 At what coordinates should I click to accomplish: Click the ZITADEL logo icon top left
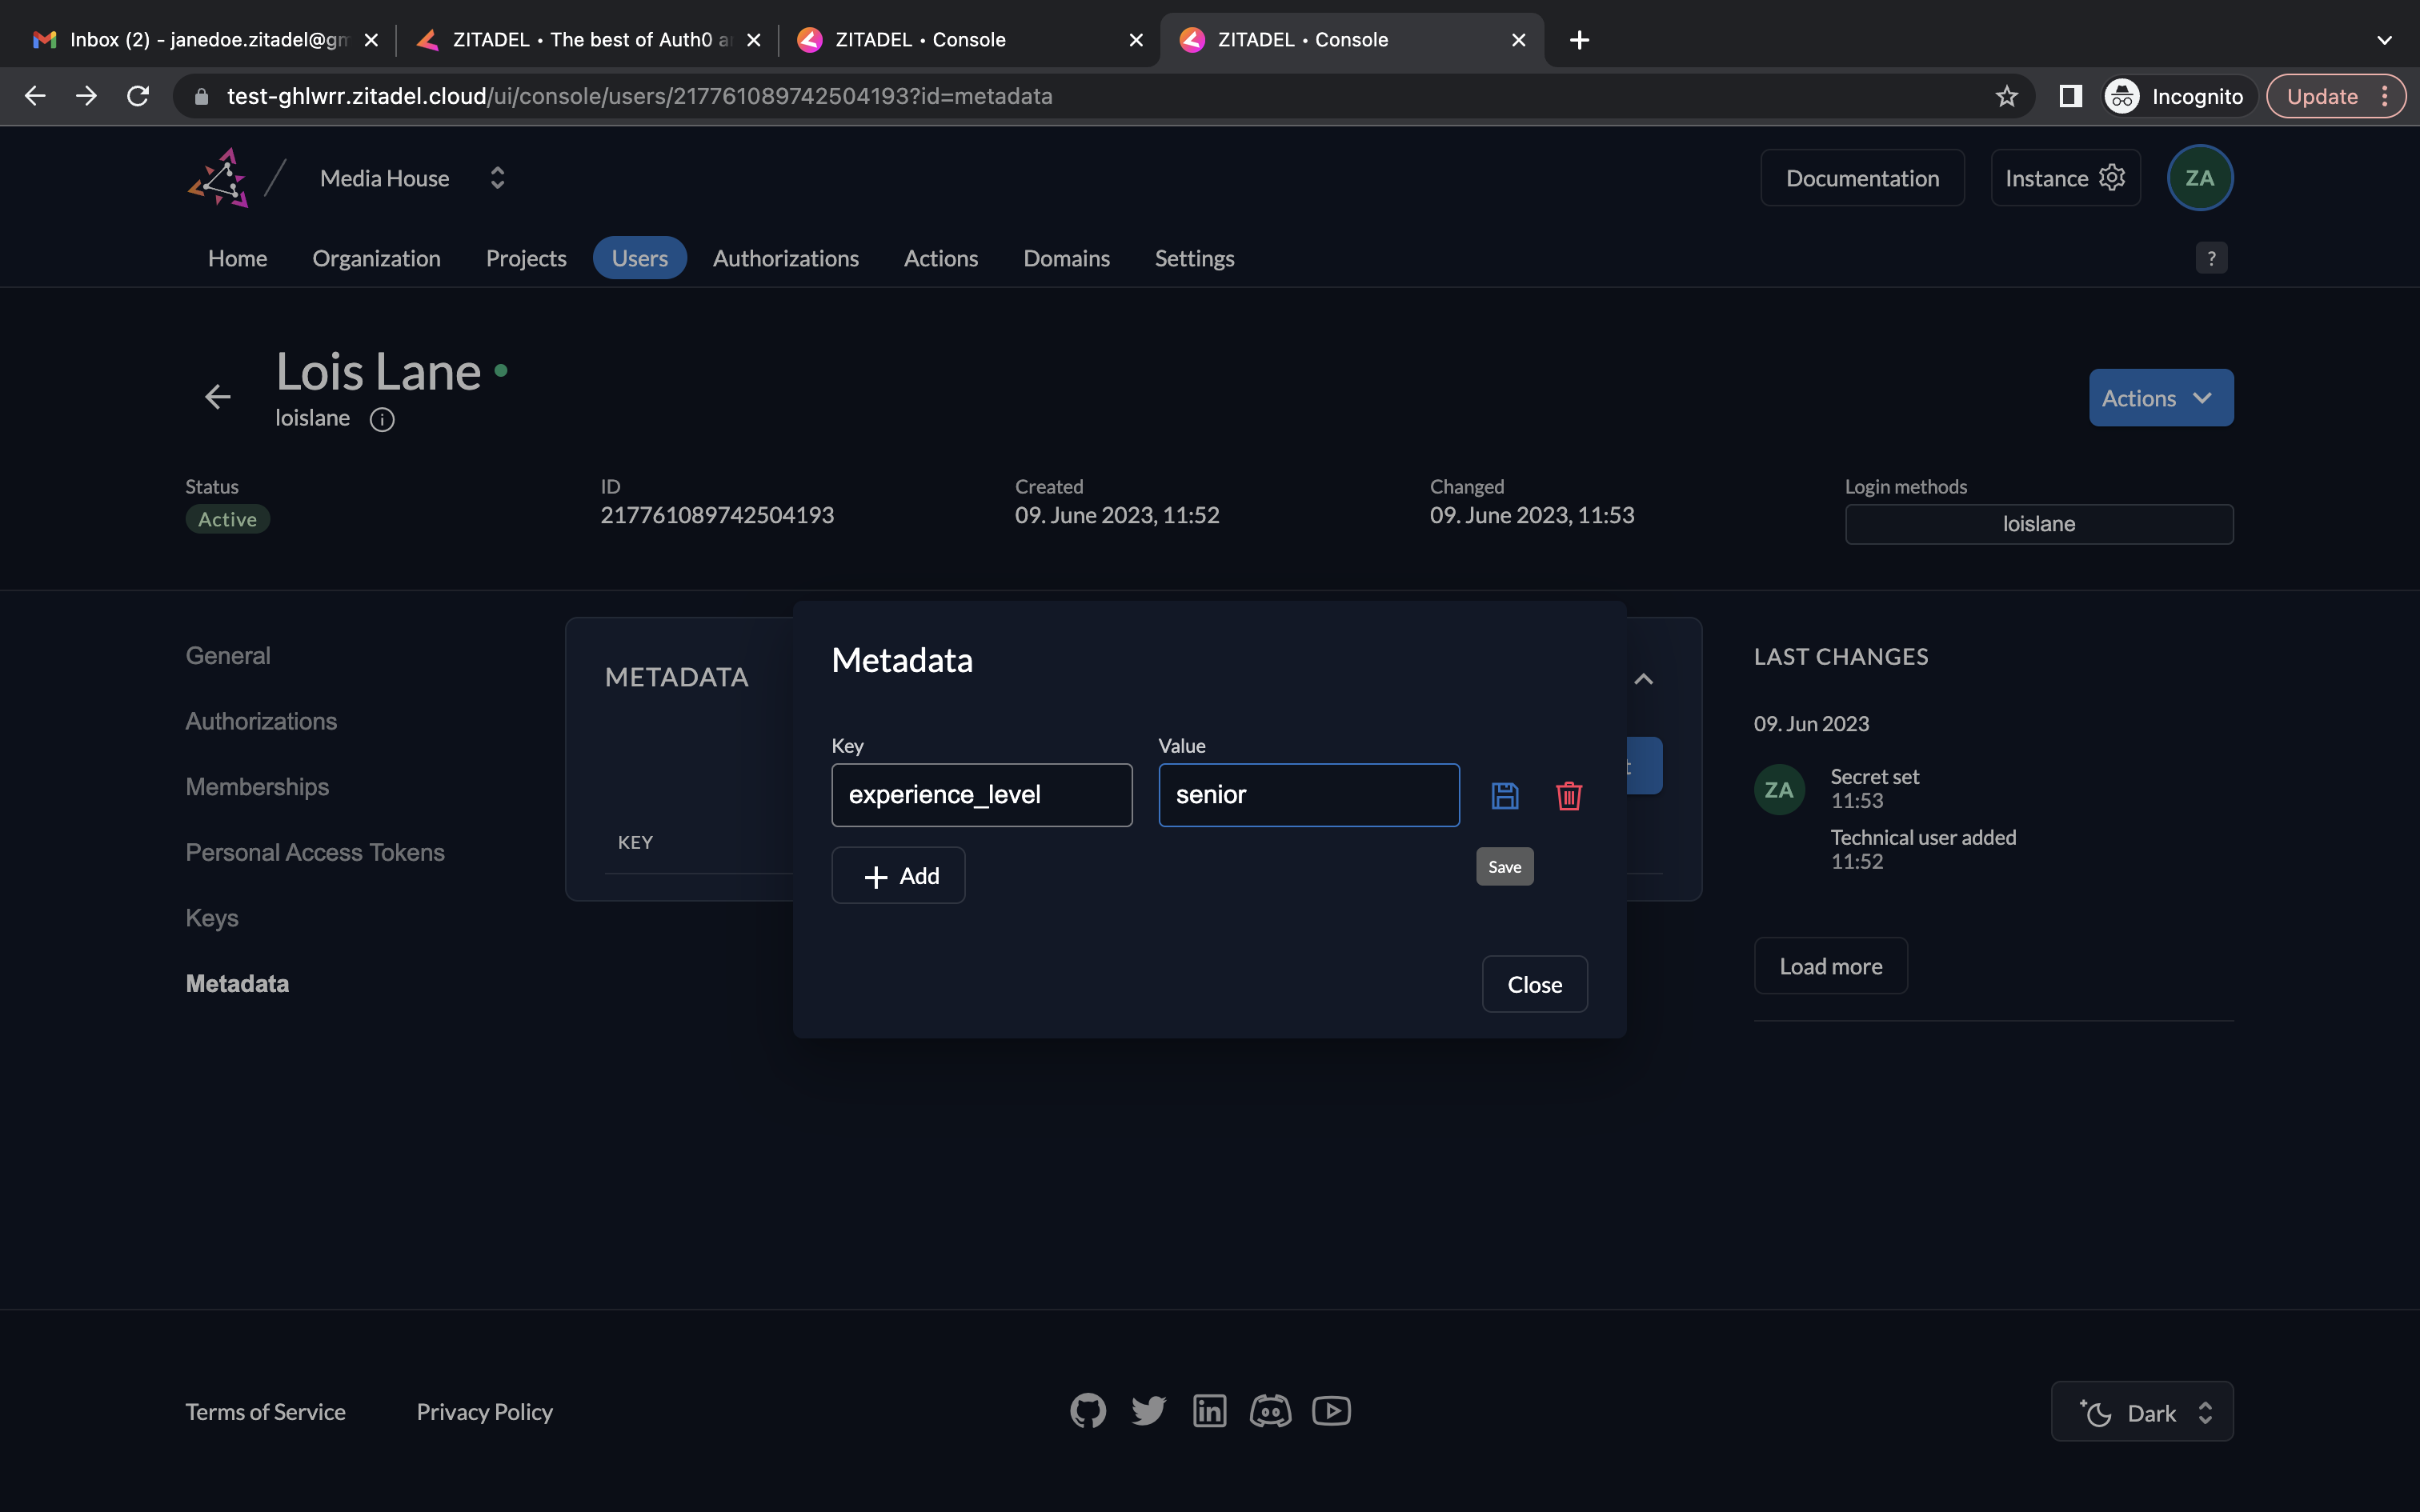point(218,178)
